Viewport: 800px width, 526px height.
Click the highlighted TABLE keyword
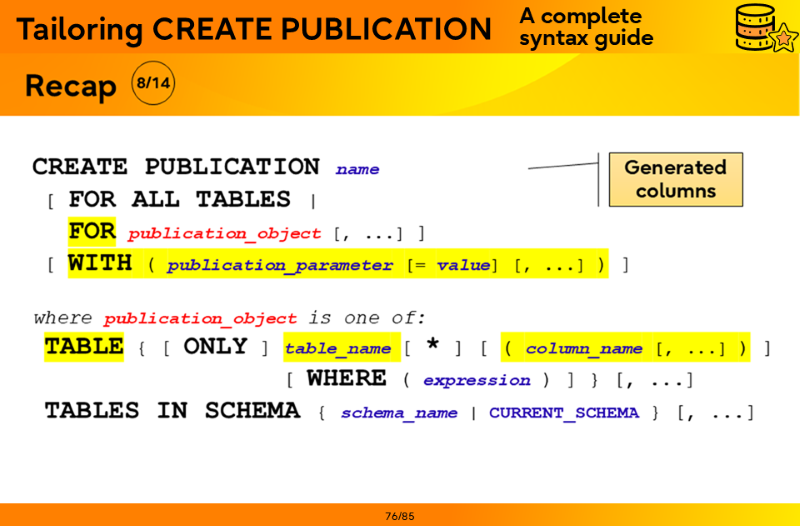tap(84, 347)
